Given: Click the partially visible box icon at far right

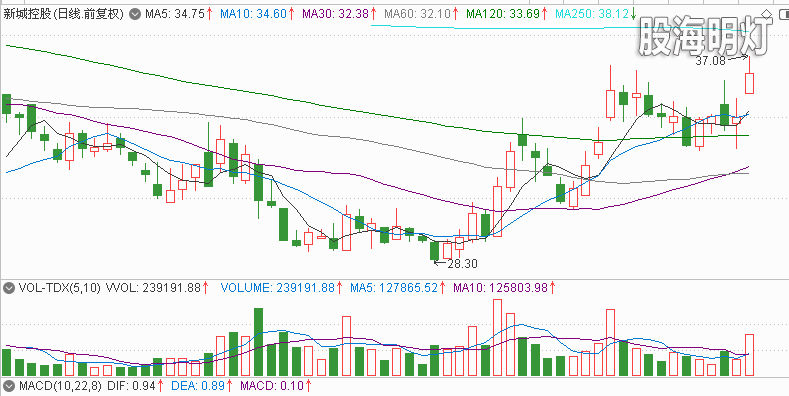Looking at the screenshot, I should click(x=783, y=14).
